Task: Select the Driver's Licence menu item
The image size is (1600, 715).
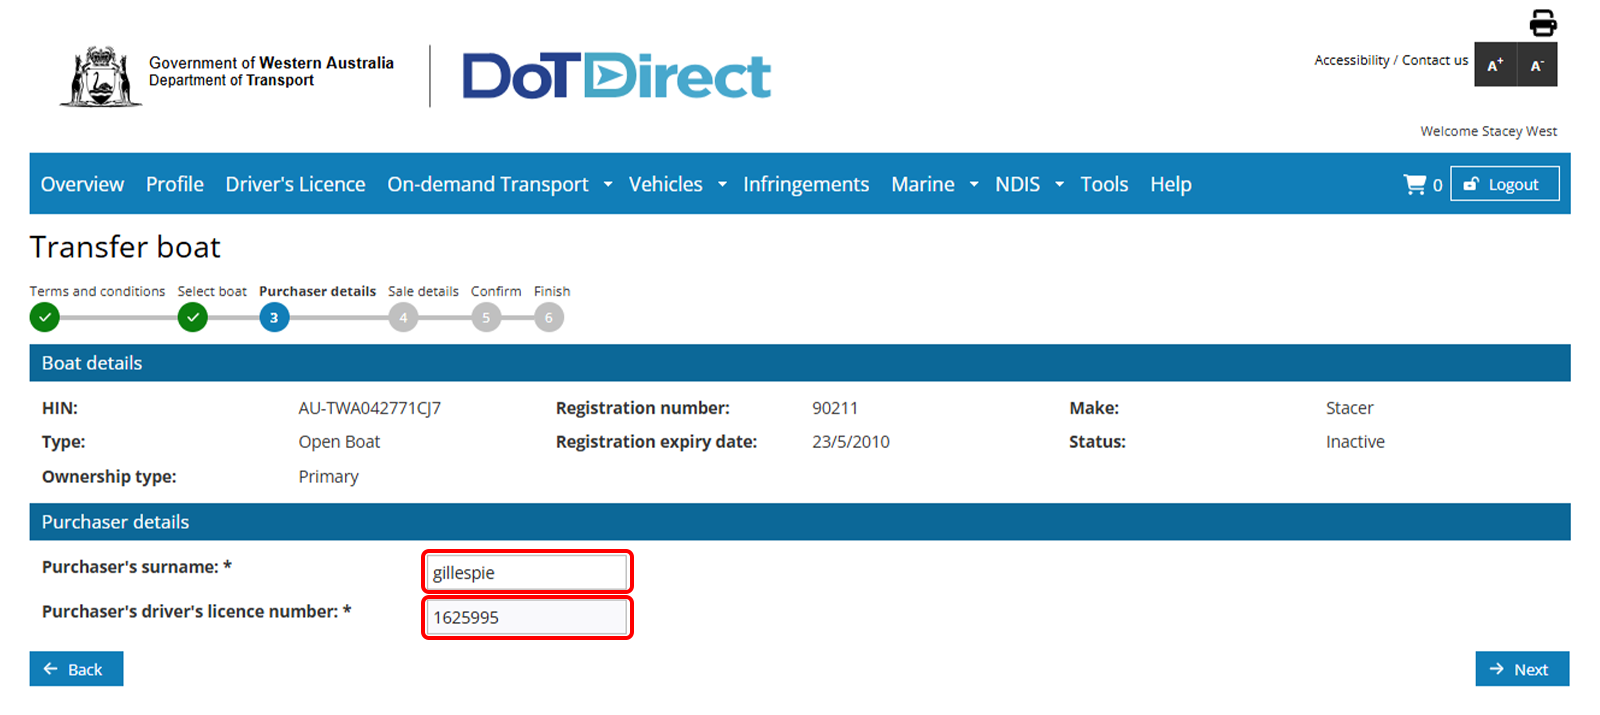Action: tap(295, 184)
